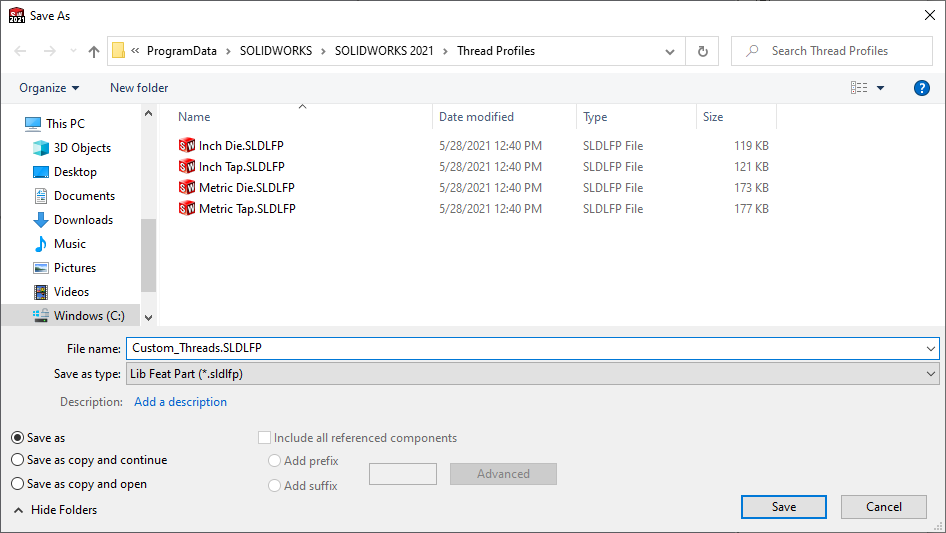Show hidden breadcrumb path via double chevron
This screenshot has height=533, width=946.
(x=135, y=51)
